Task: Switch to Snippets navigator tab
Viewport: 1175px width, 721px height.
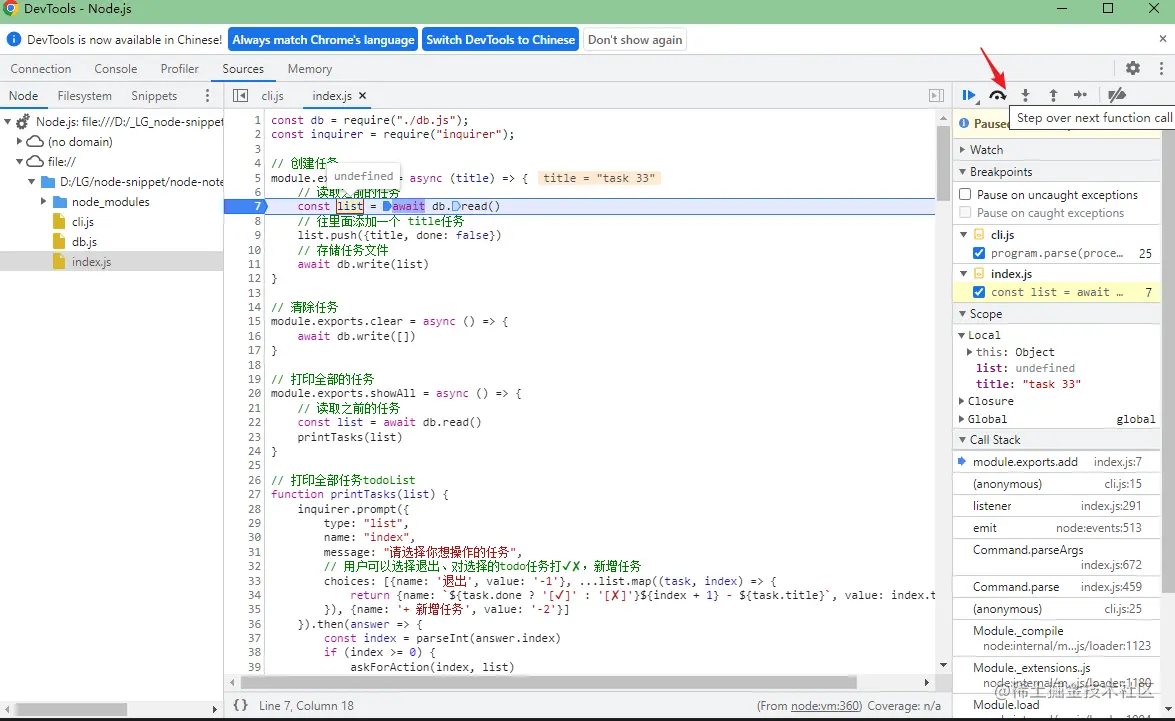Action: click(154, 95)
